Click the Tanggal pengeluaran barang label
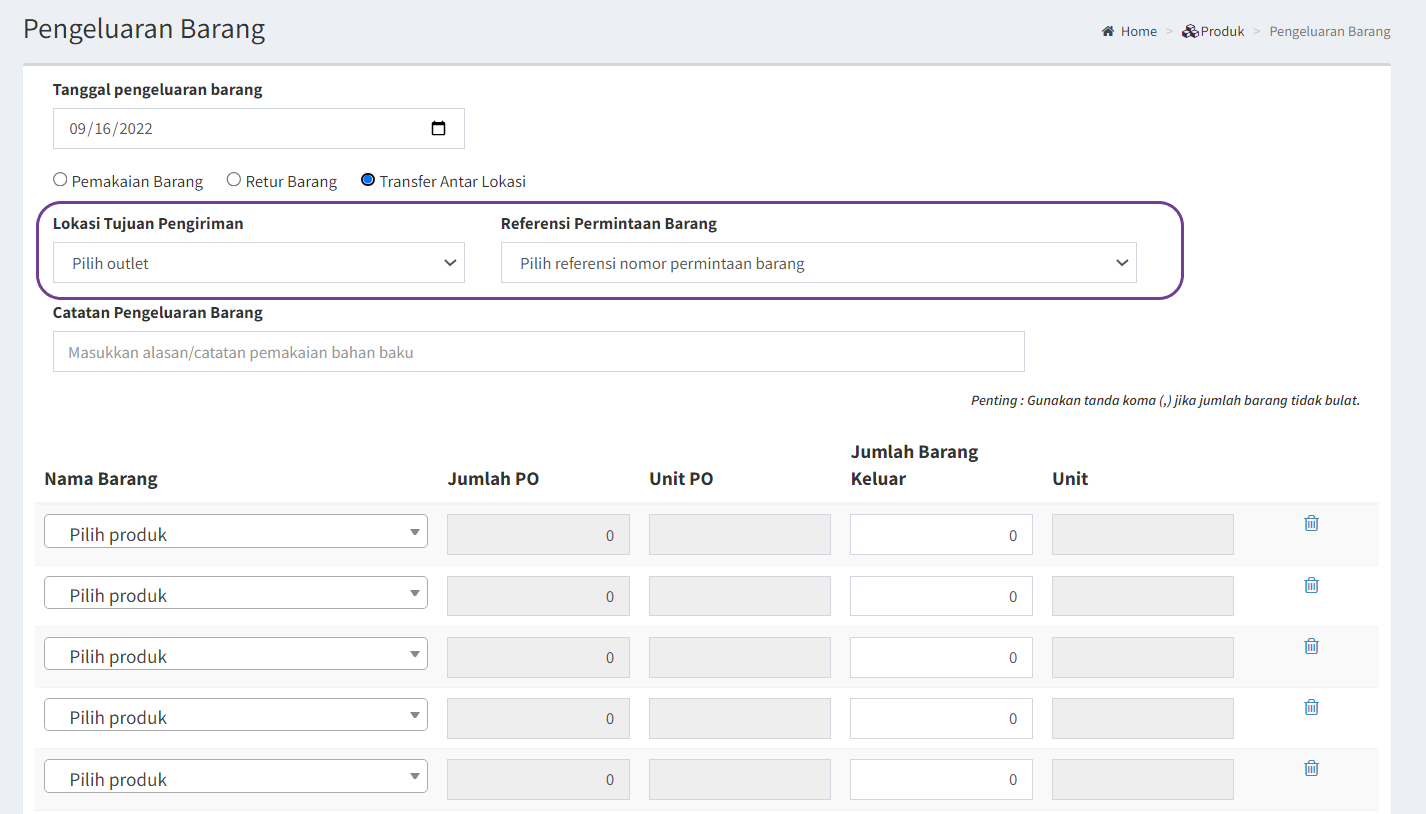 point(158,89)
